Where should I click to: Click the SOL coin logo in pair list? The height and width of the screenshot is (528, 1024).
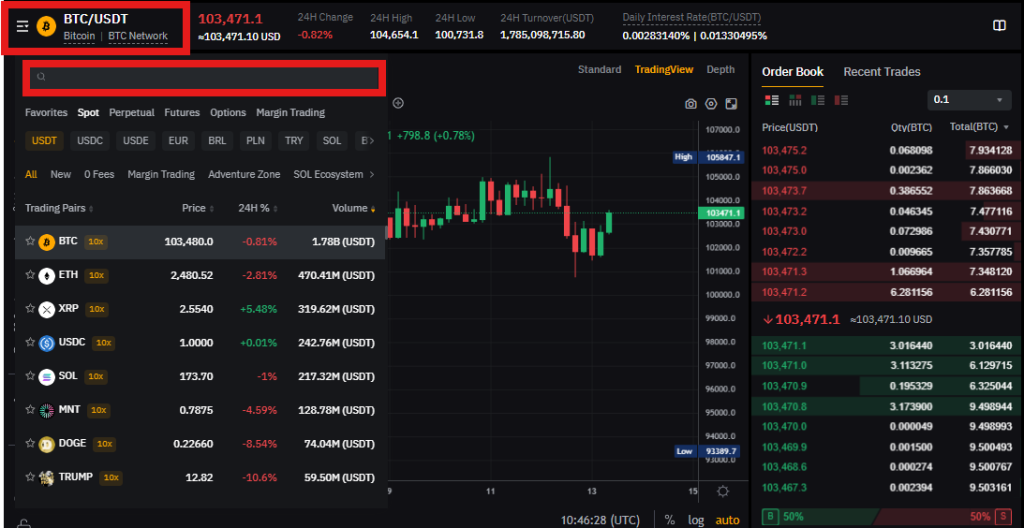tap(46, 376)
